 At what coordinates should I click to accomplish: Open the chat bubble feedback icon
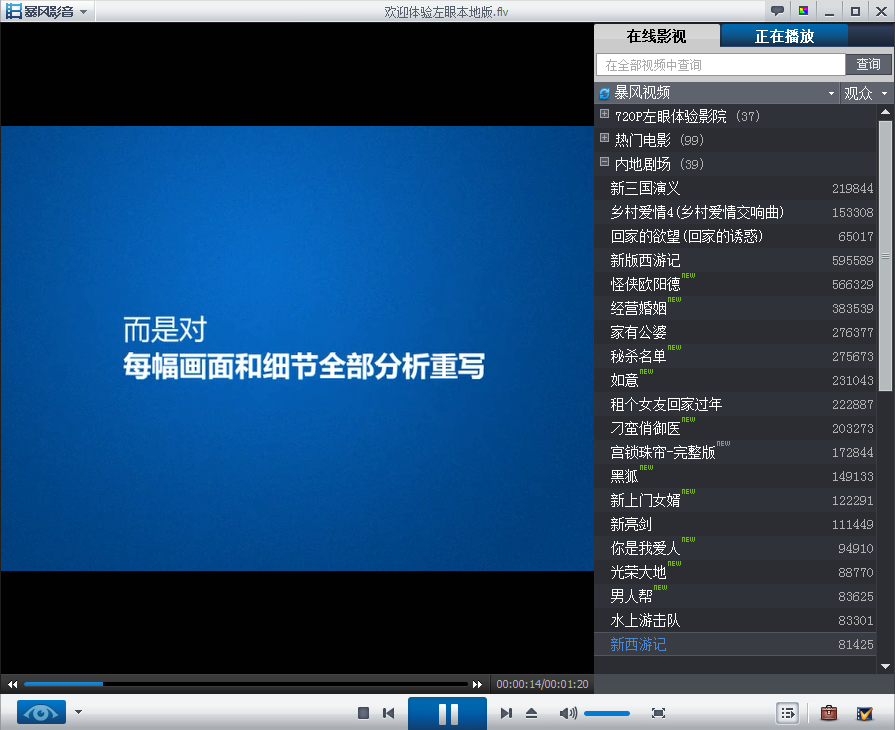(x=777, y=11)
